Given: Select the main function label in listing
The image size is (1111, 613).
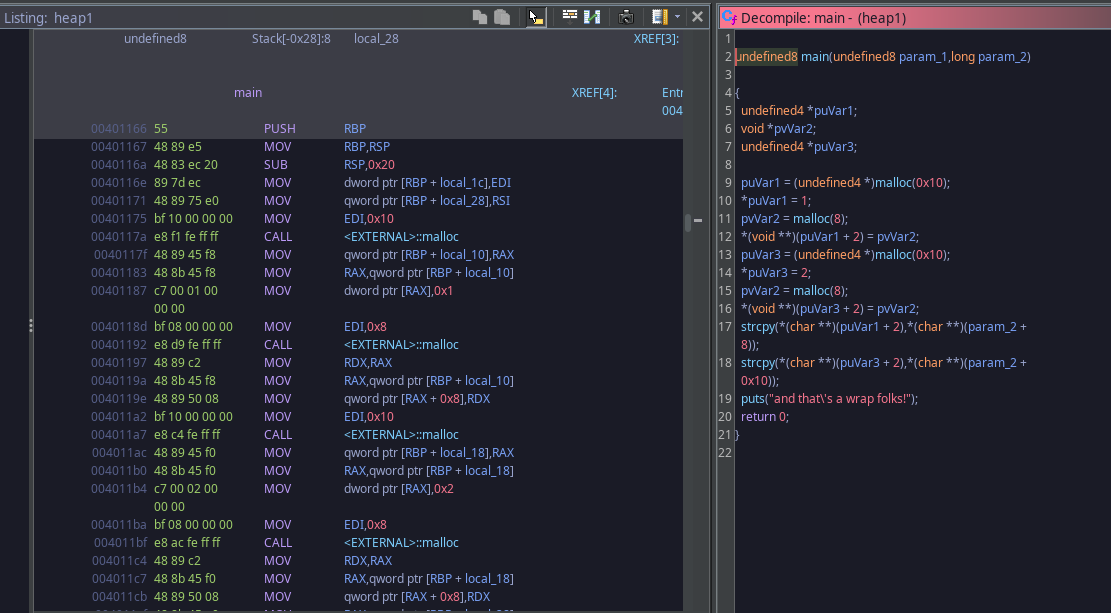Looking at the screenshot, I should (248, 93).
